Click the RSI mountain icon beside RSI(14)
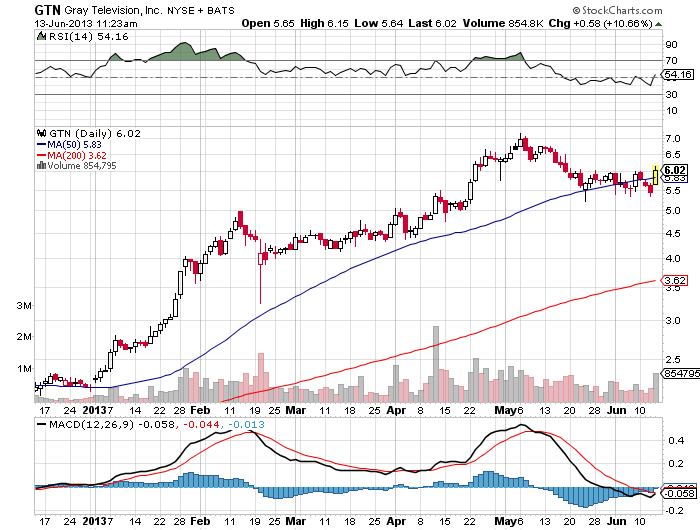 (x=42, y=36)
